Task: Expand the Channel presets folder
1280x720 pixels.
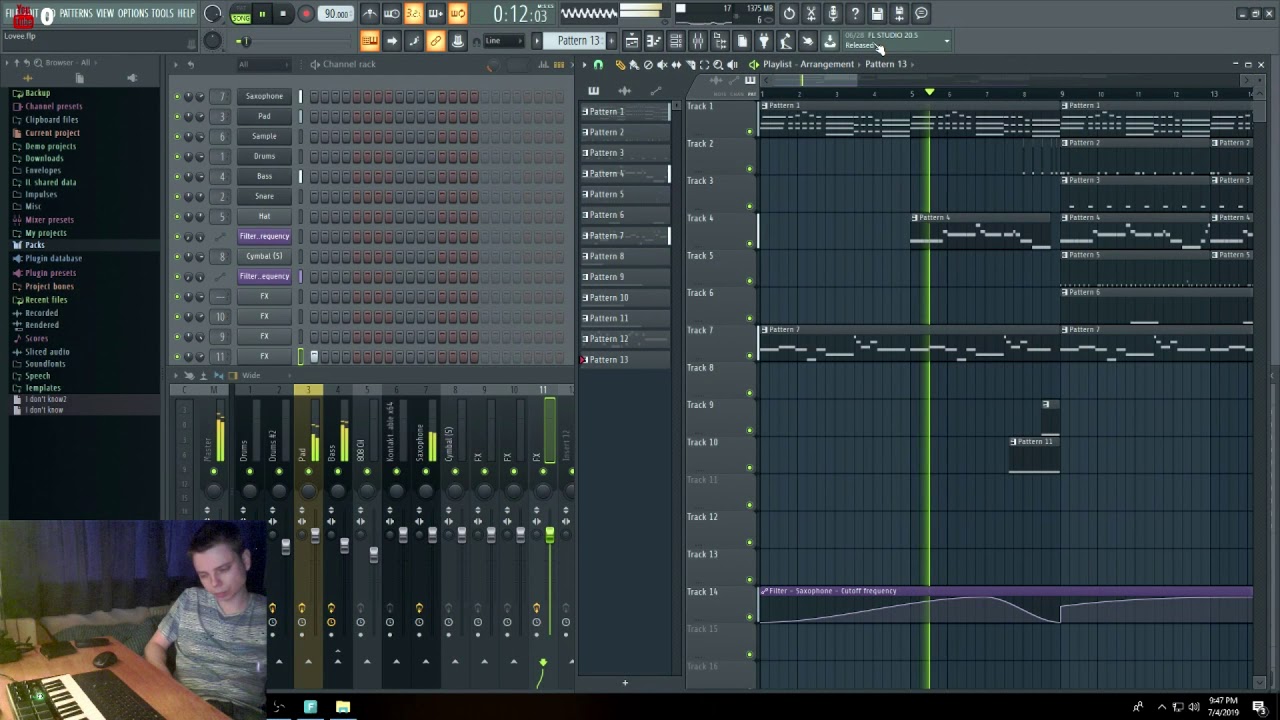Action: pos(53,106)
